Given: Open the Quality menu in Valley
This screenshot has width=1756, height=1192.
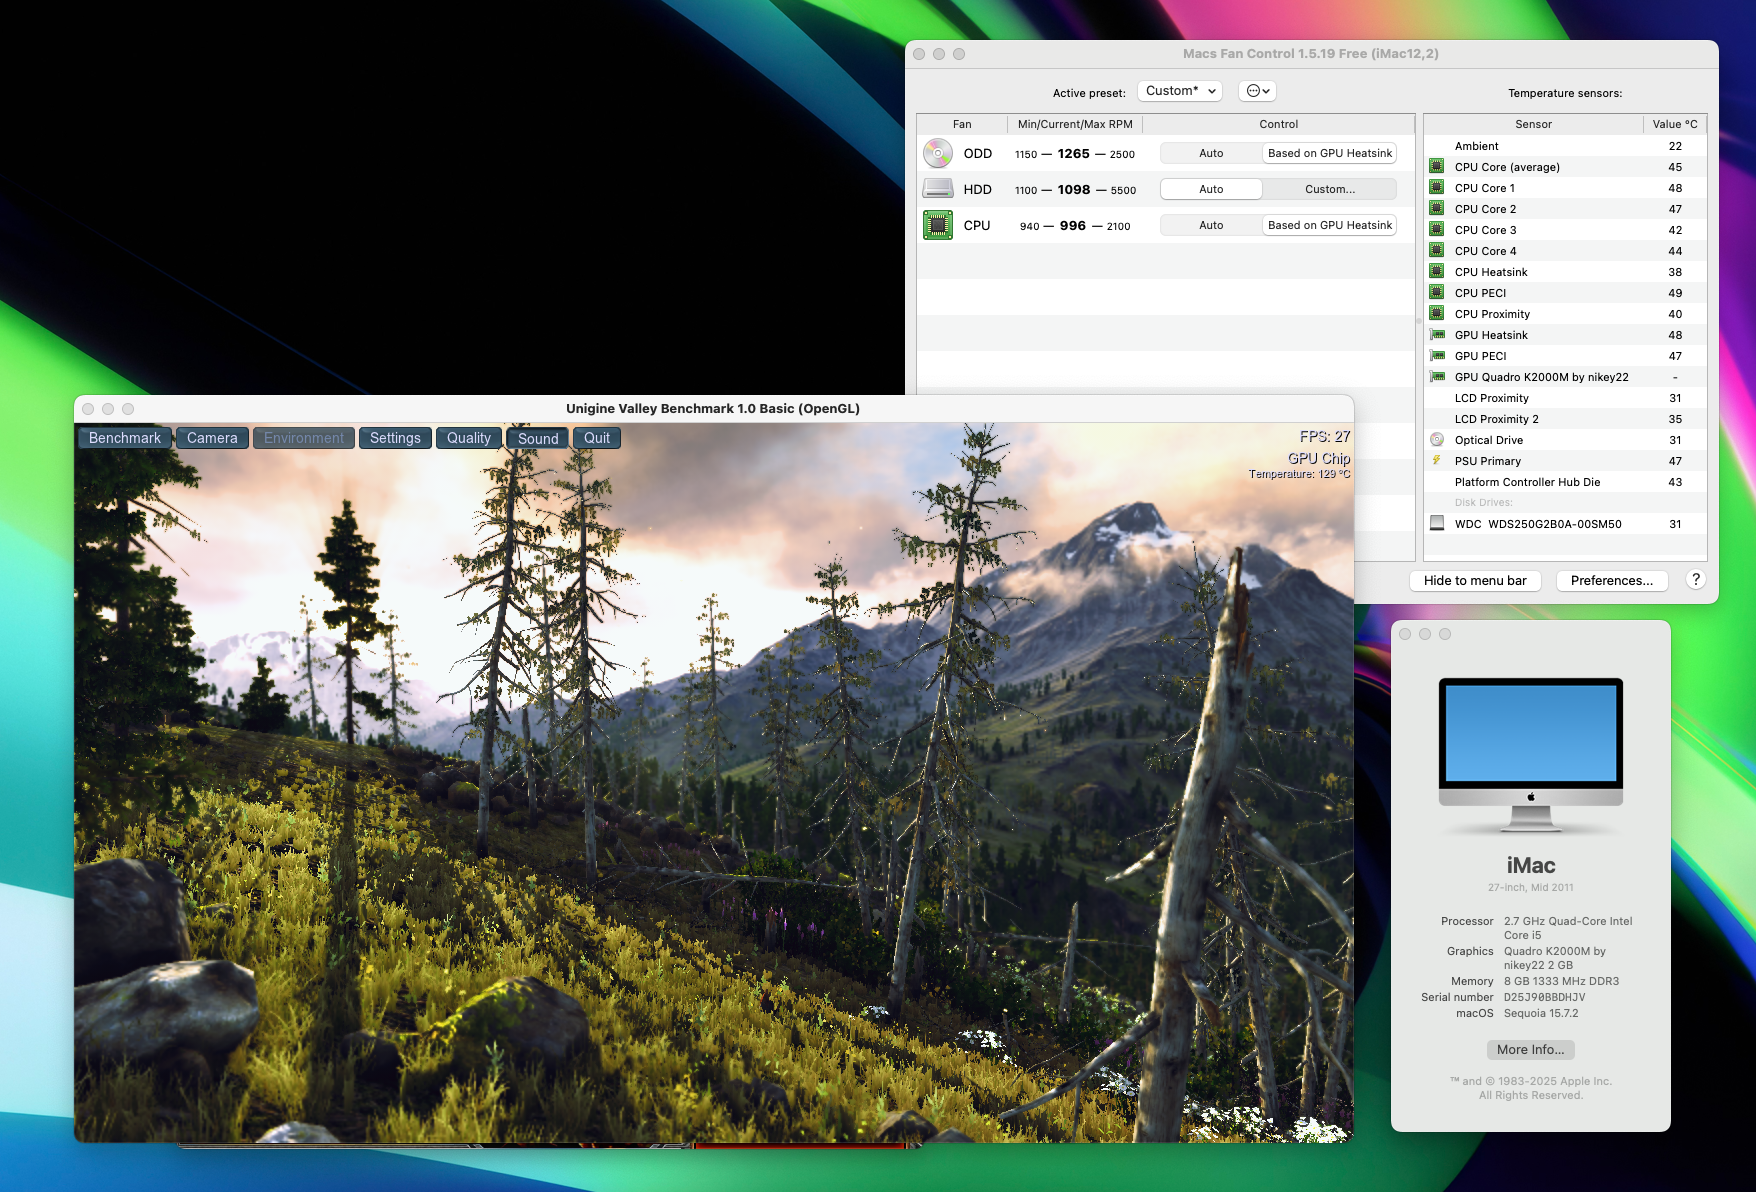Looking at the screenshot, I should click(469, 438).
